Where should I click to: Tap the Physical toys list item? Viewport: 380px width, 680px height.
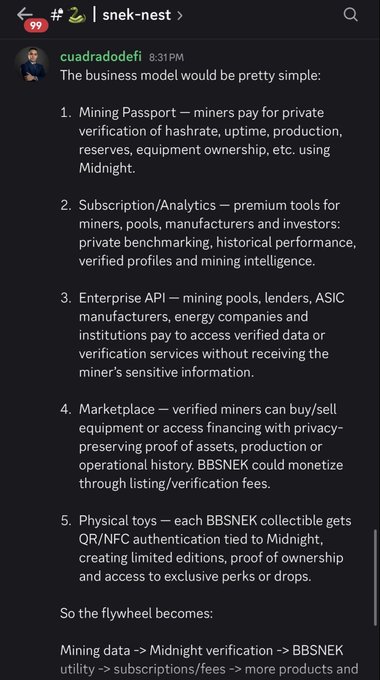[206, 548]
